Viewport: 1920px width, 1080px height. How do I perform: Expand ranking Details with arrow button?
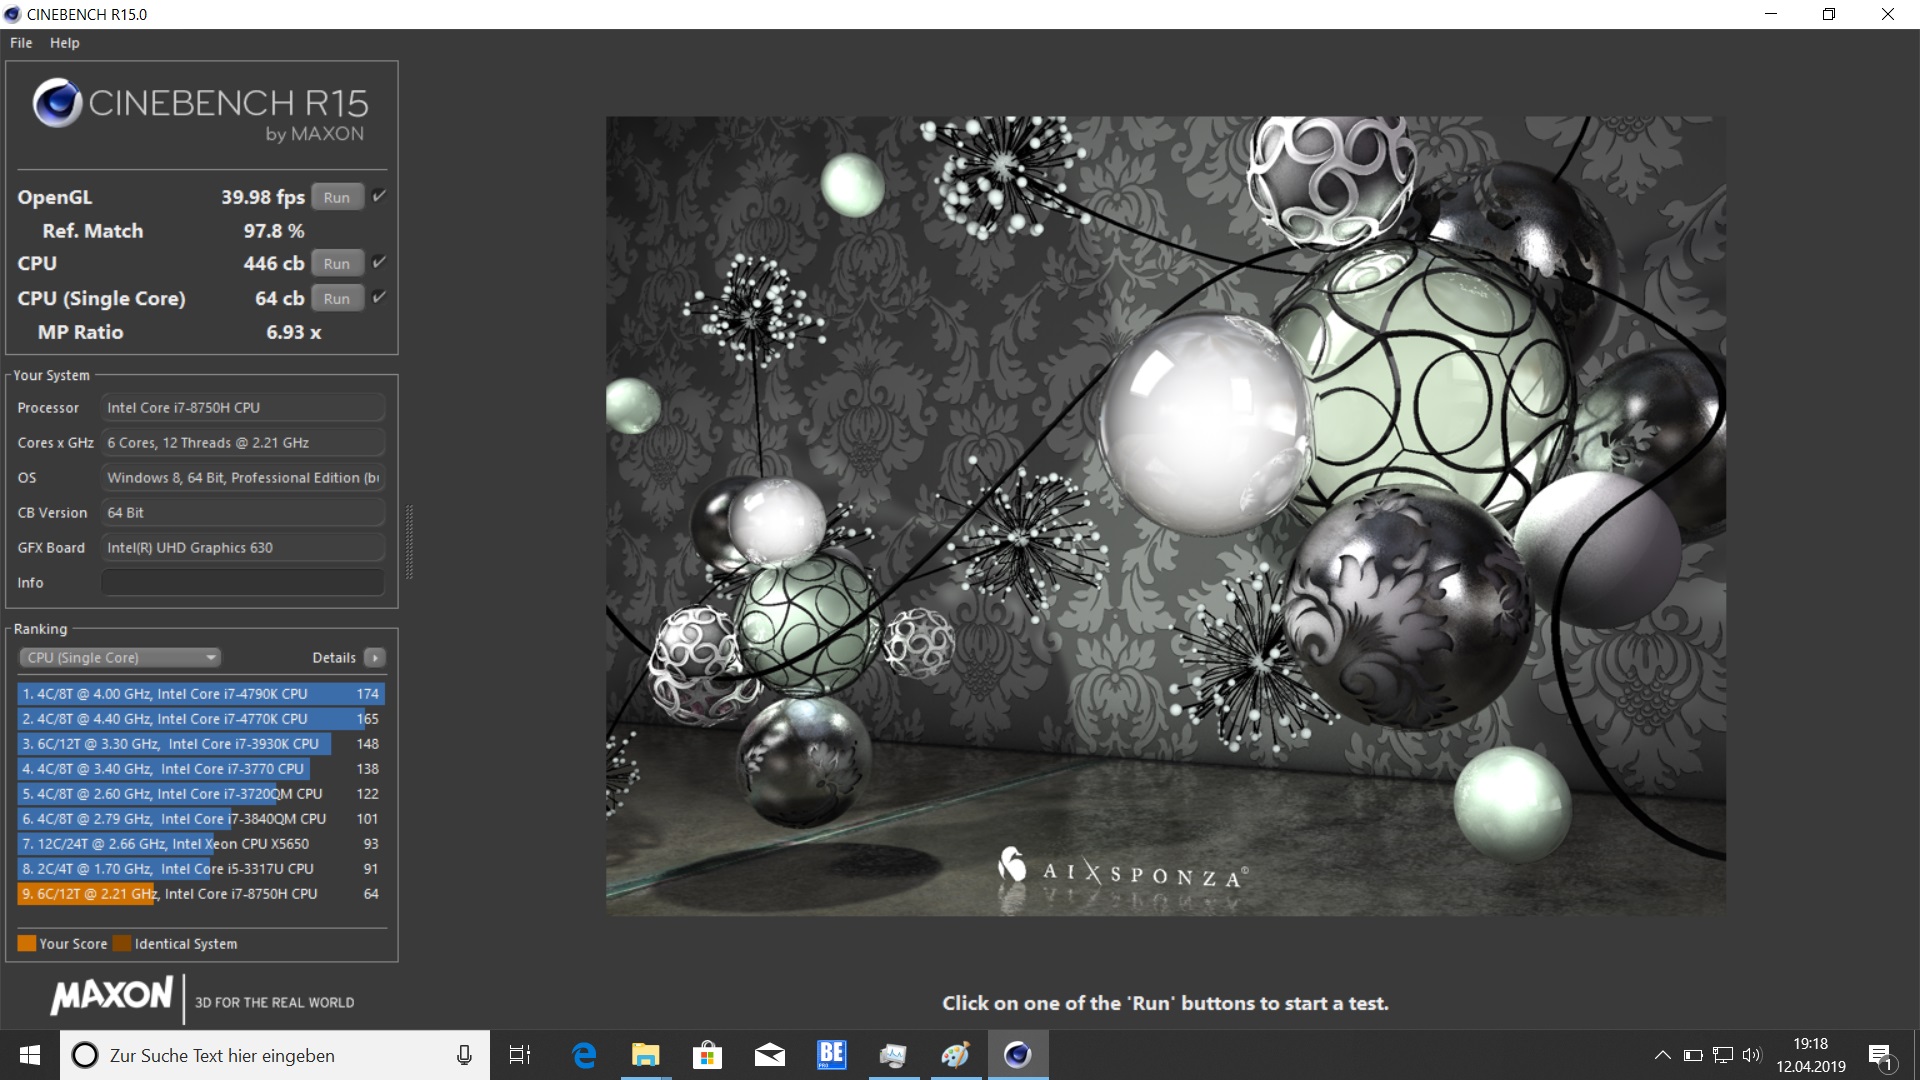[375, 658]
